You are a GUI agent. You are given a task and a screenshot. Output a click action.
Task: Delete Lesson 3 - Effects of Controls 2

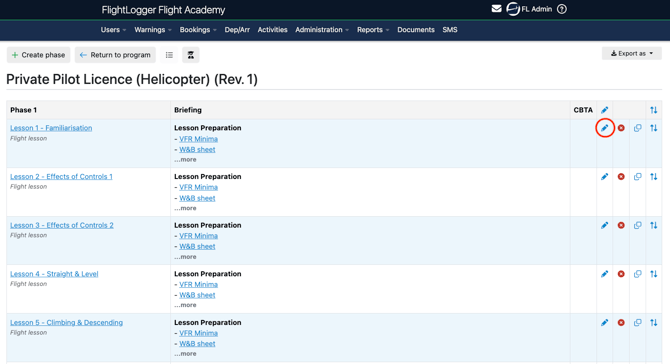621,225
